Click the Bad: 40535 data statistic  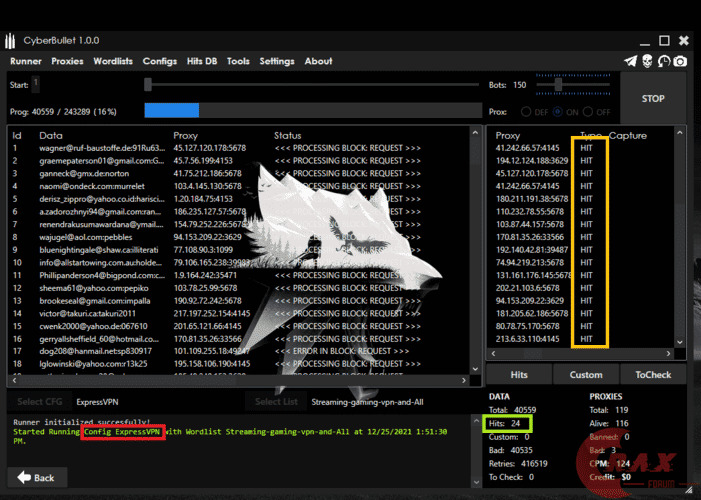511,450
